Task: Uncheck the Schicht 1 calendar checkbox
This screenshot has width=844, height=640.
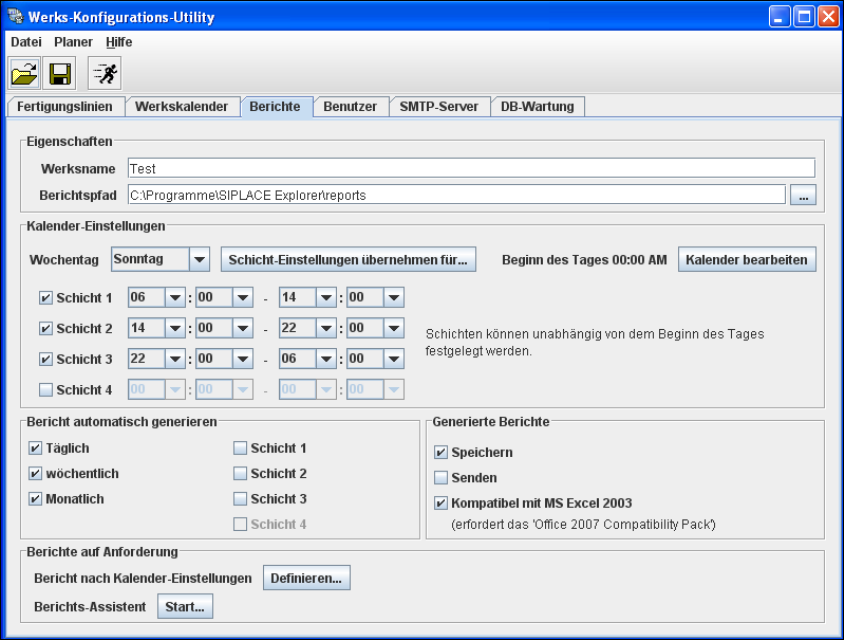Action: coord(45,298)
